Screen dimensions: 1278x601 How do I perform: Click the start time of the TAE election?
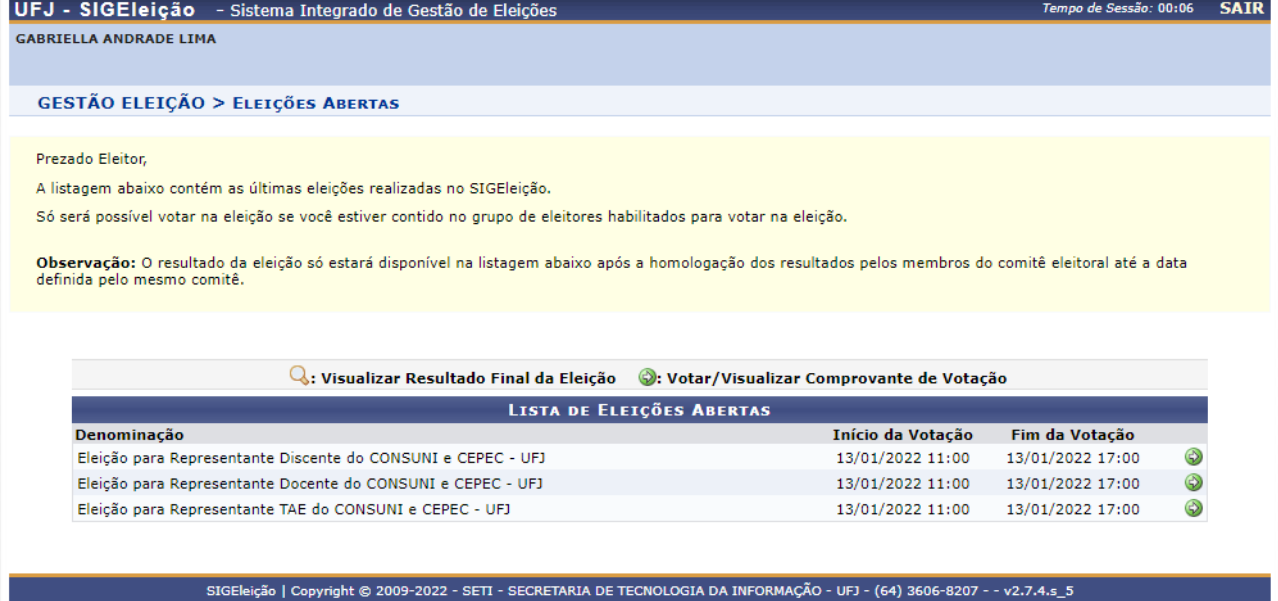coord(903,510)
